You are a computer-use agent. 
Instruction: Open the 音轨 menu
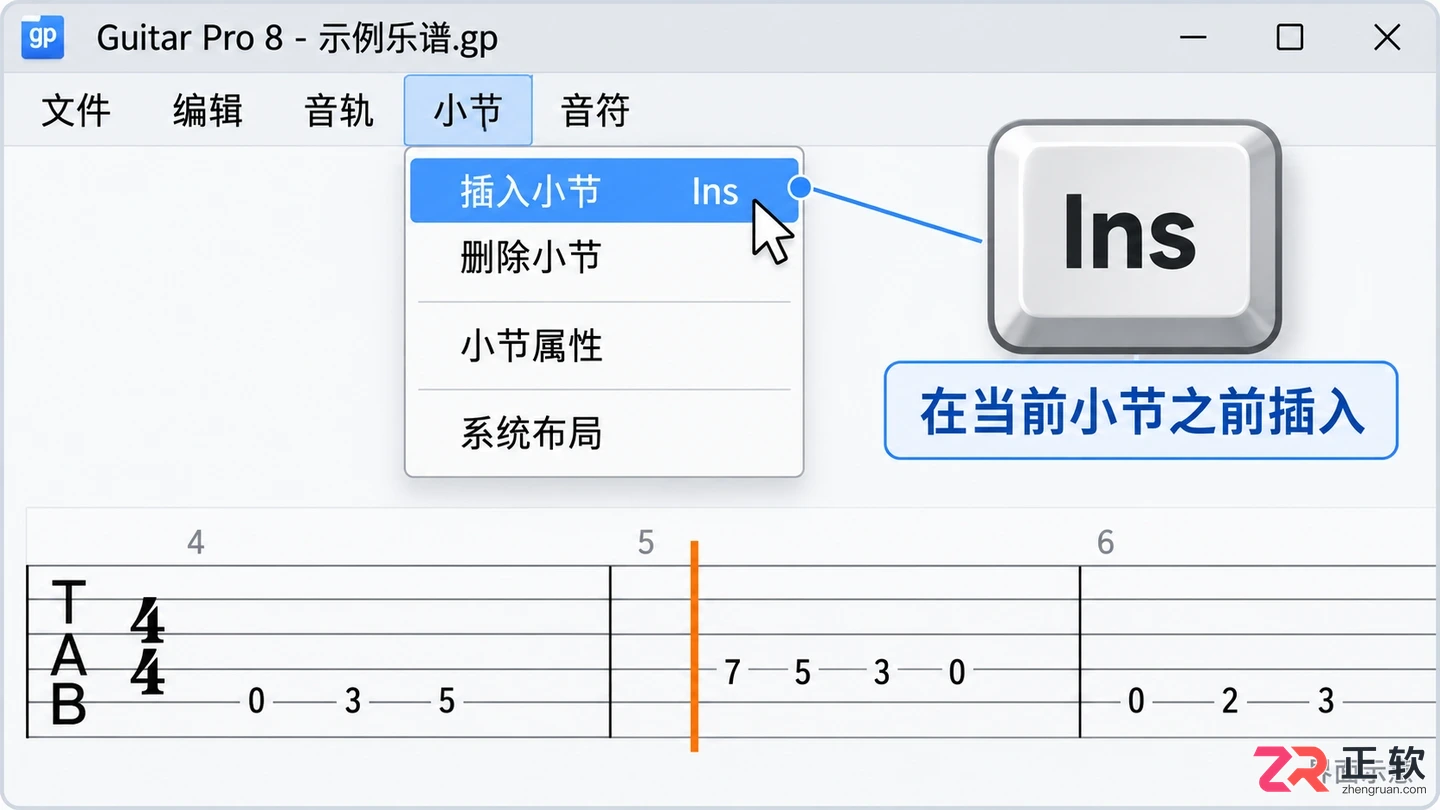(x=340, y=111)
